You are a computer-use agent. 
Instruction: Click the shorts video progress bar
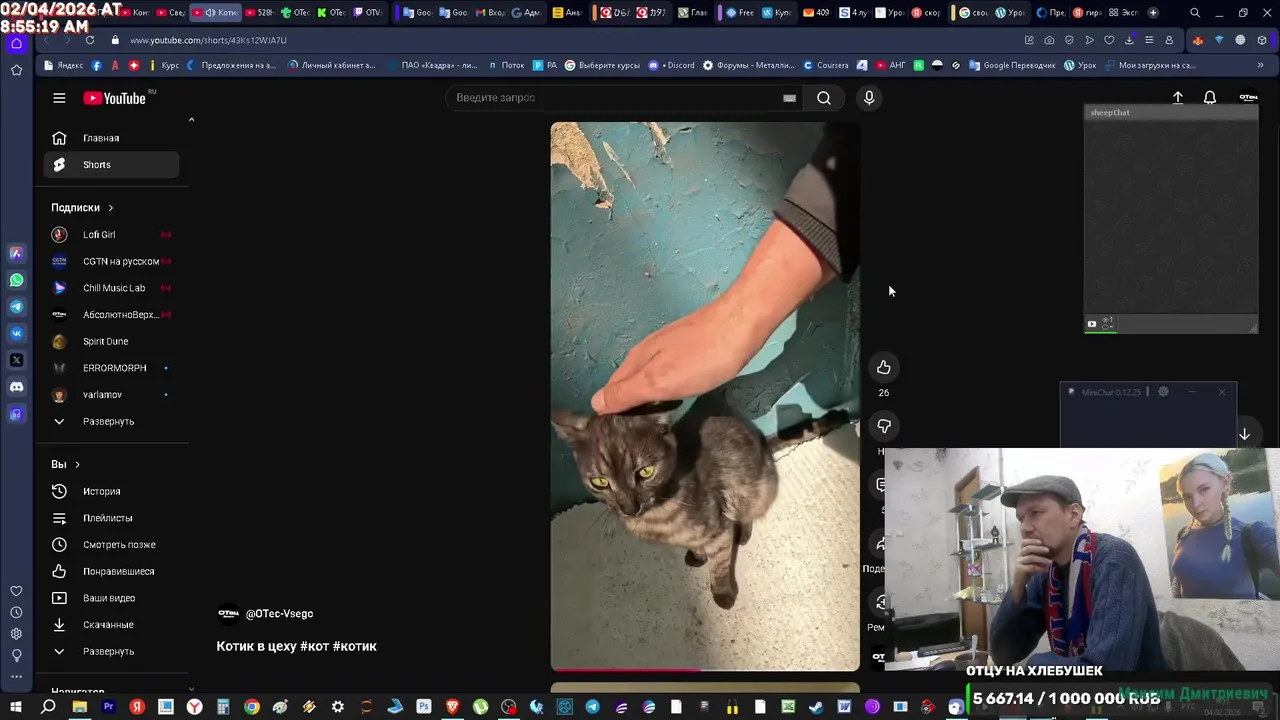click(705, 670)
